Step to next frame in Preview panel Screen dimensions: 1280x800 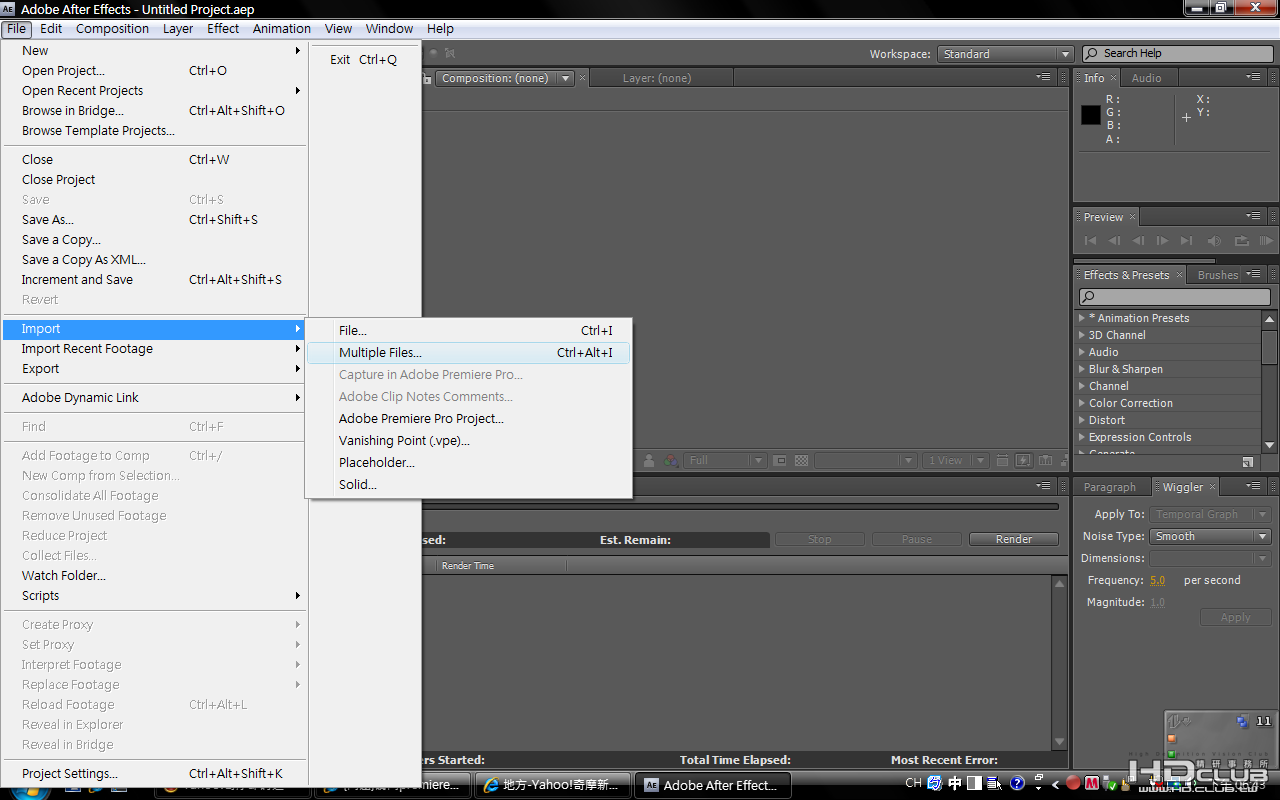point(1162,241)
